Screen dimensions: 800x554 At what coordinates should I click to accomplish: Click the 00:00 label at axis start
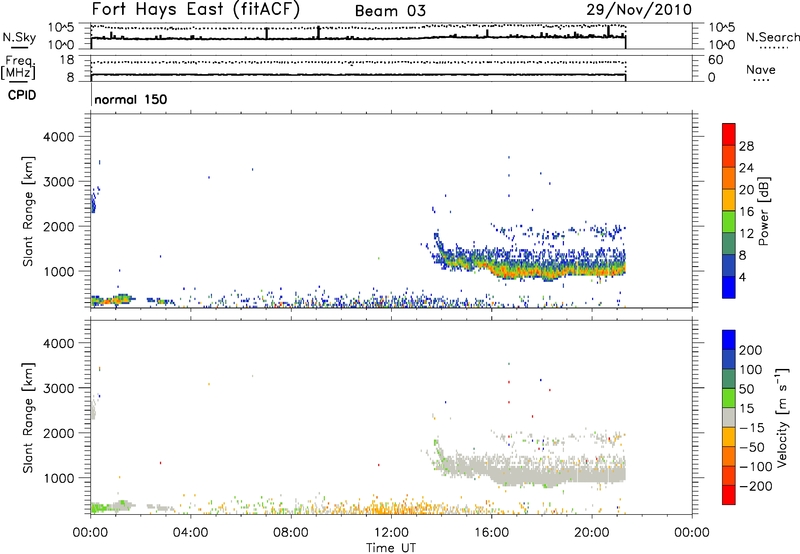(x=90, y=533)
